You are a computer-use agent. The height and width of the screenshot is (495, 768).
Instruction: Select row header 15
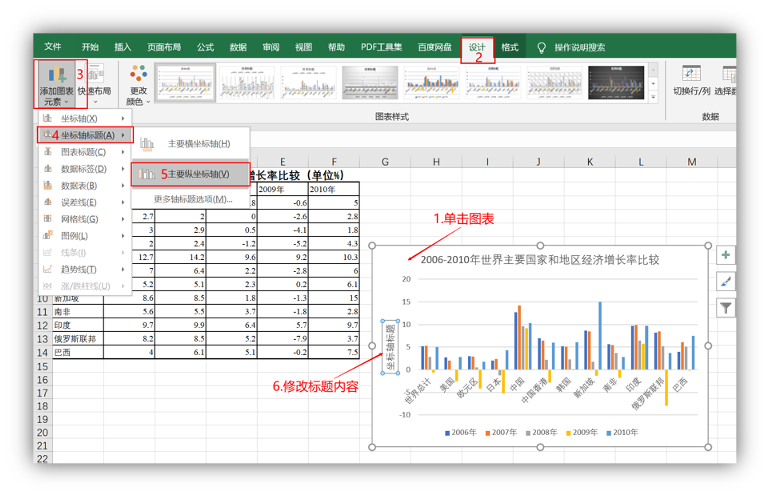[x=43, y=367]
